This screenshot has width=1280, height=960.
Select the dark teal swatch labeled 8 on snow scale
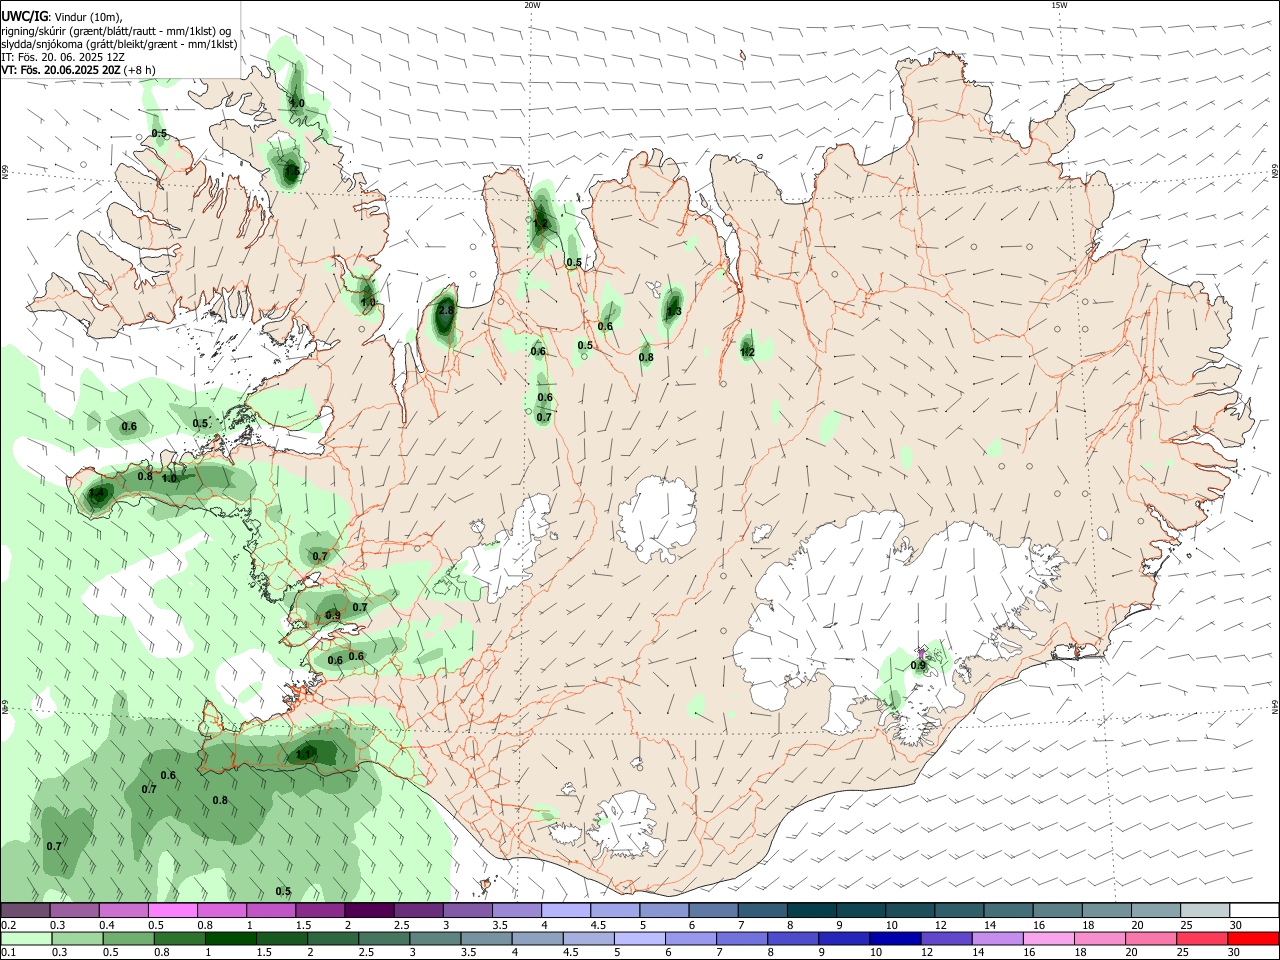click(810, 911)
